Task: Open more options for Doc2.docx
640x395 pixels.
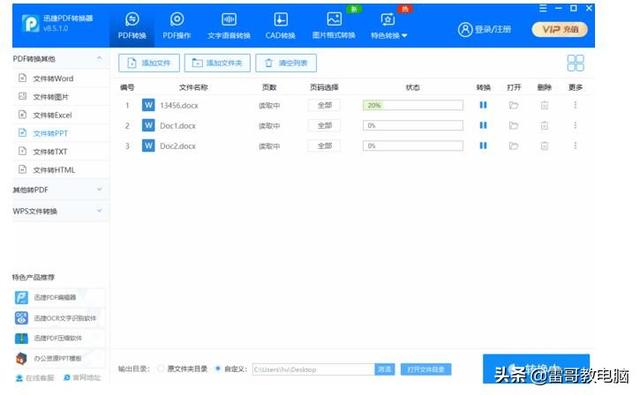Action: (575, 145)
